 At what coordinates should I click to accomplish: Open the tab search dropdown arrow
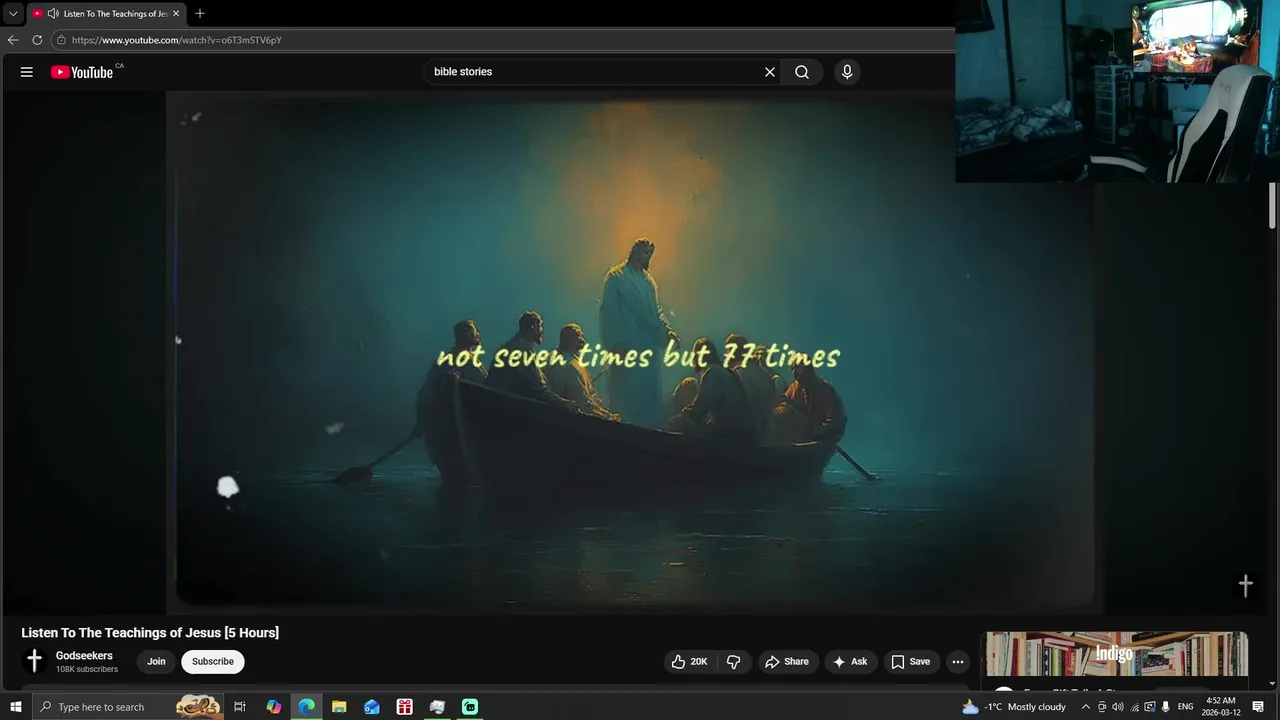tap(13, 14)
